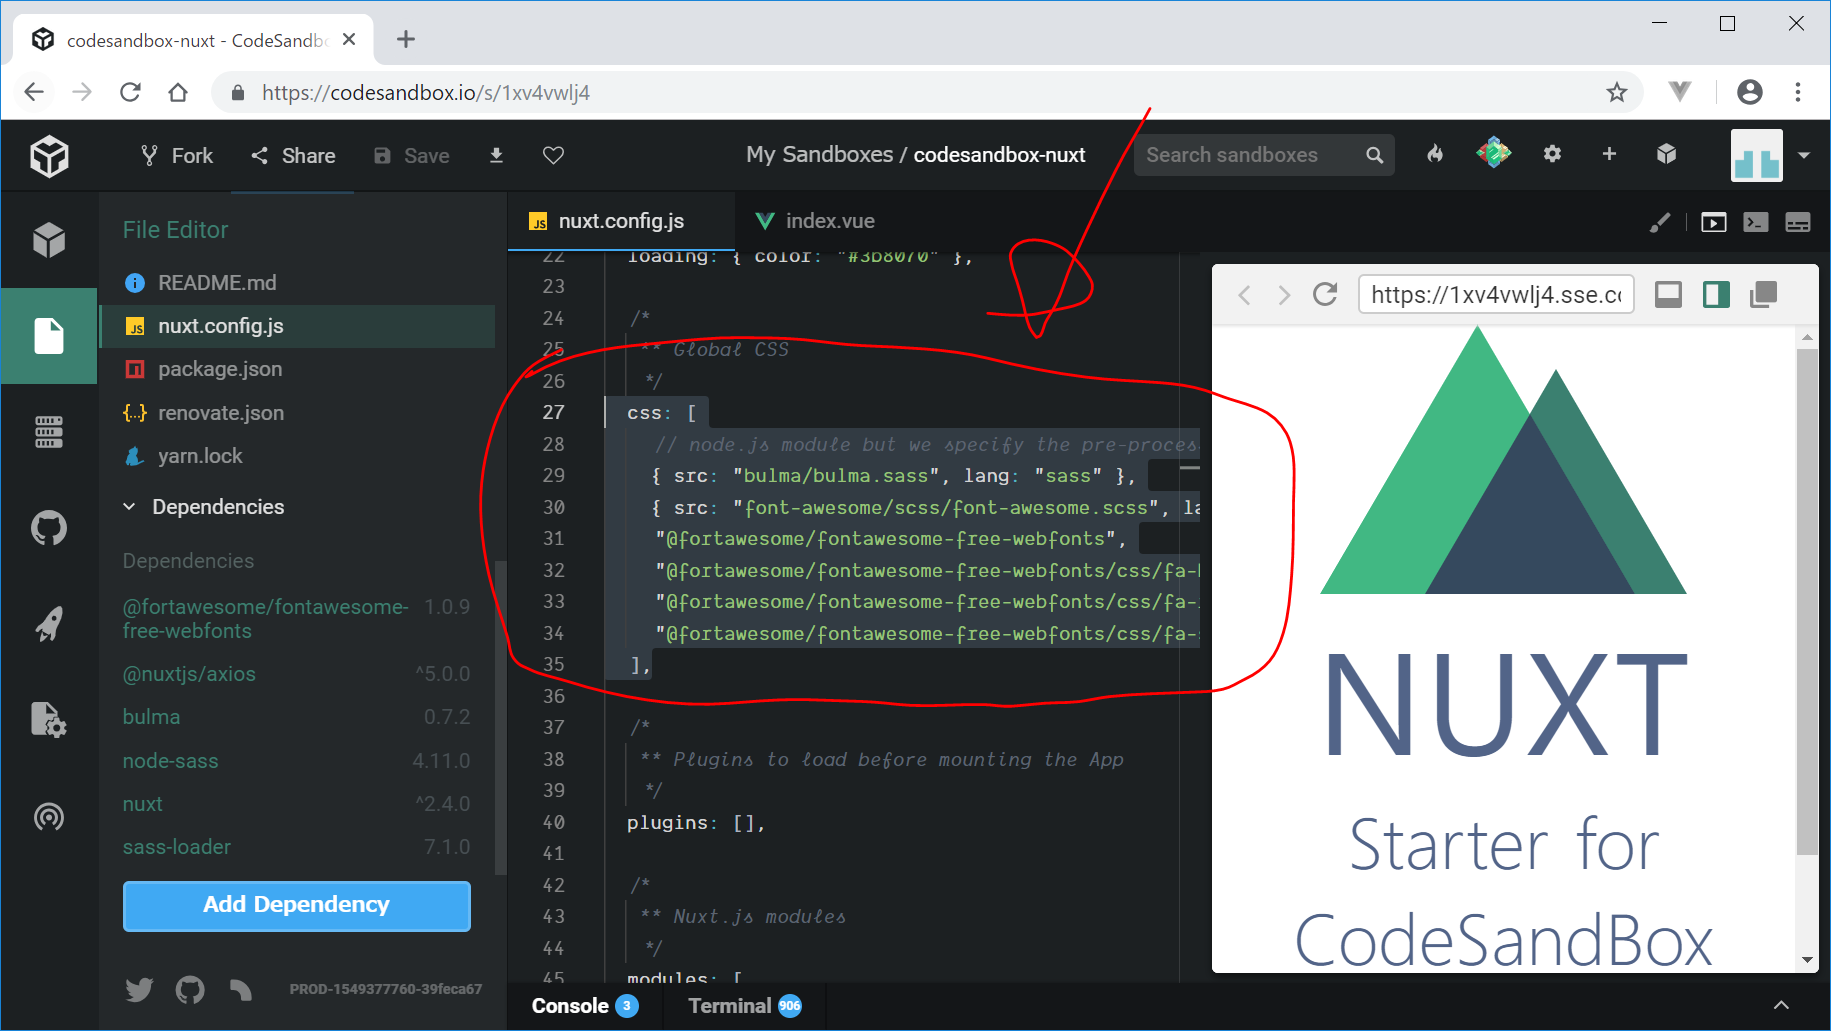Open user profile dropdown arrow

pos(1804,155)
